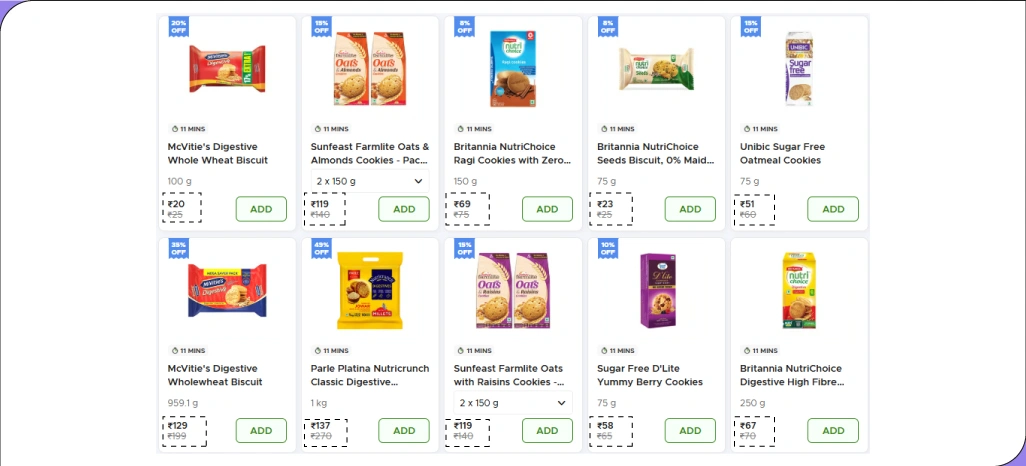Screen dimensions: 1026x466
Task: Open Sunfeast Farmlite Oats with Raisins title link
Action: (512, 375)
